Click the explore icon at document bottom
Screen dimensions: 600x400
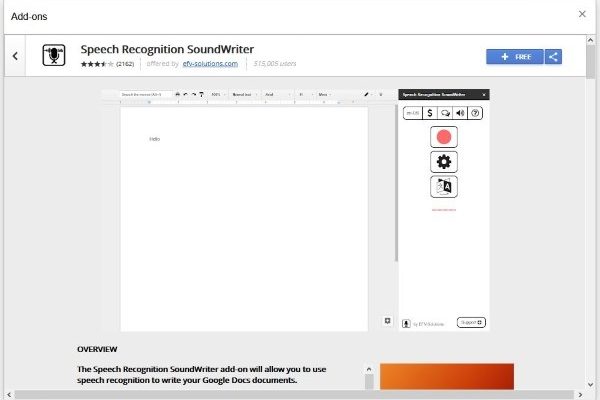[387, 321]
